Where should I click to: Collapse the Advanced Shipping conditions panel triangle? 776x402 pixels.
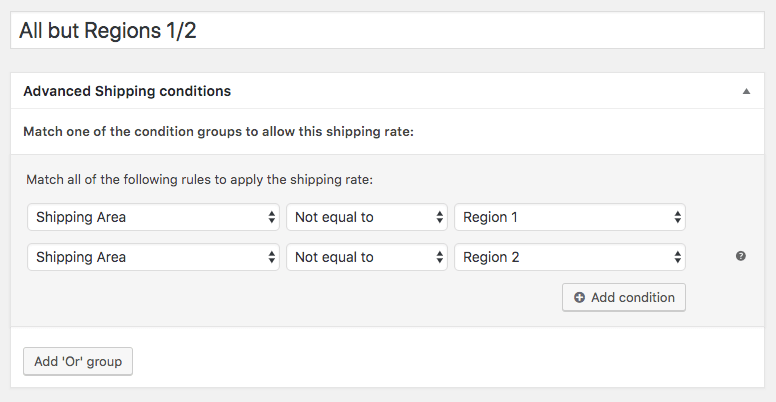tap(746, 91)
